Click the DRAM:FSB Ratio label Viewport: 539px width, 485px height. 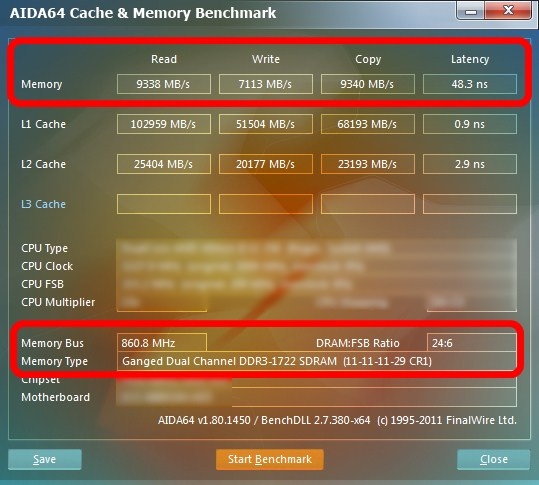click(358, 343)
